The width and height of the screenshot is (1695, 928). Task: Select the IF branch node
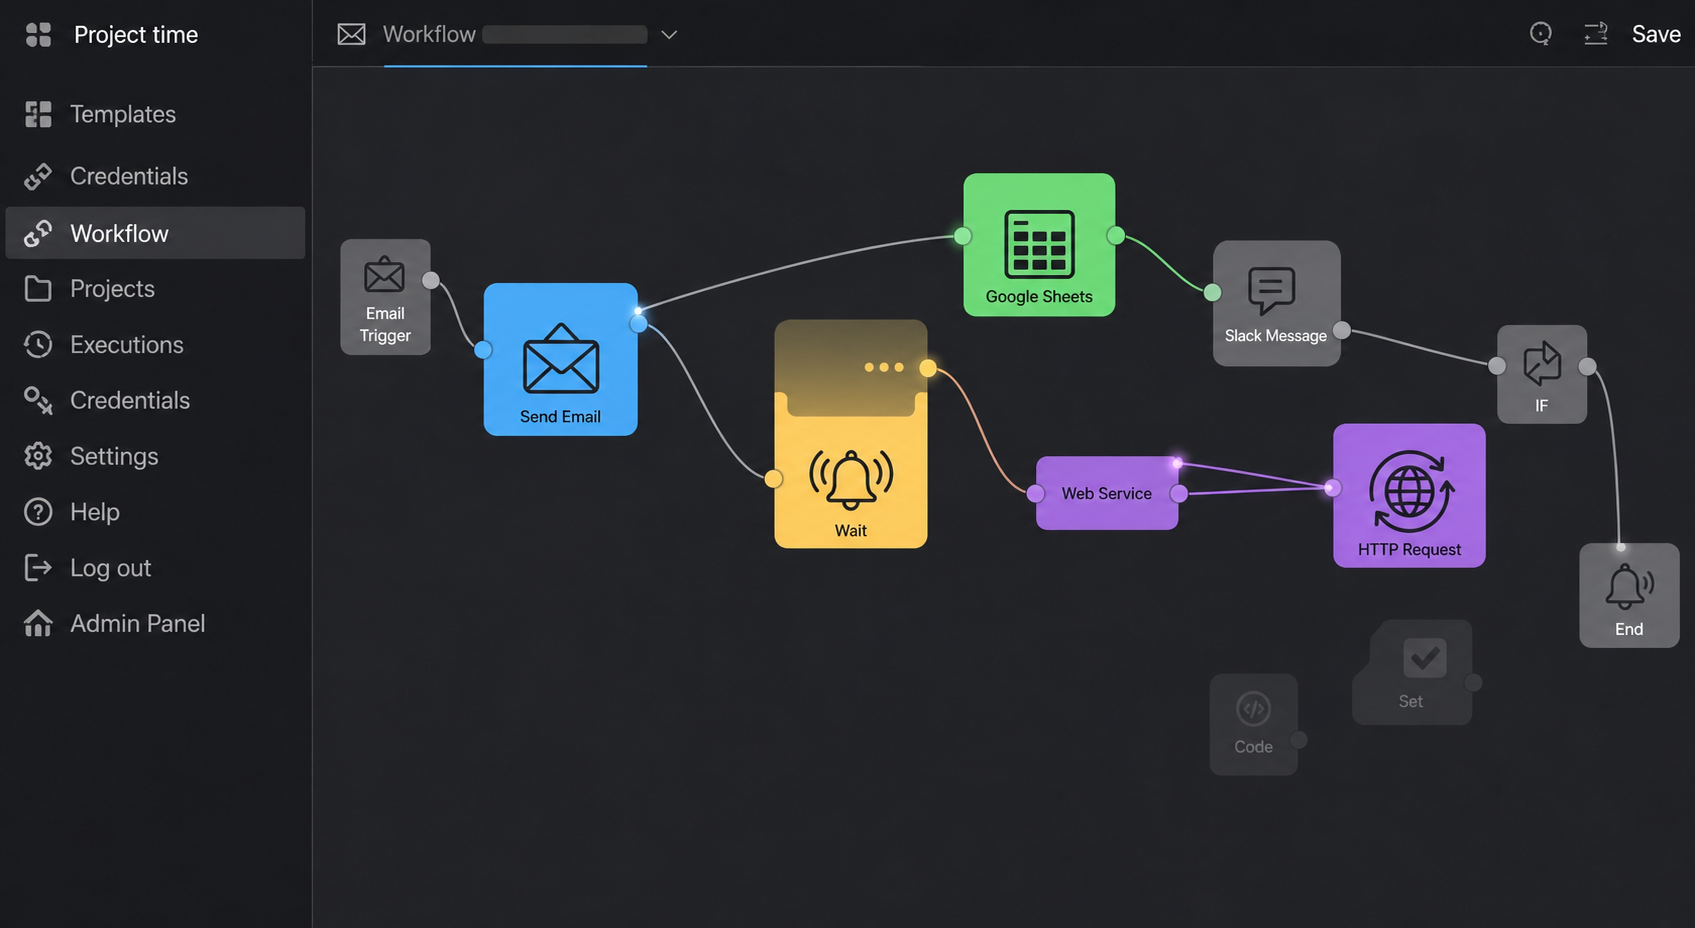point(1541,374)
